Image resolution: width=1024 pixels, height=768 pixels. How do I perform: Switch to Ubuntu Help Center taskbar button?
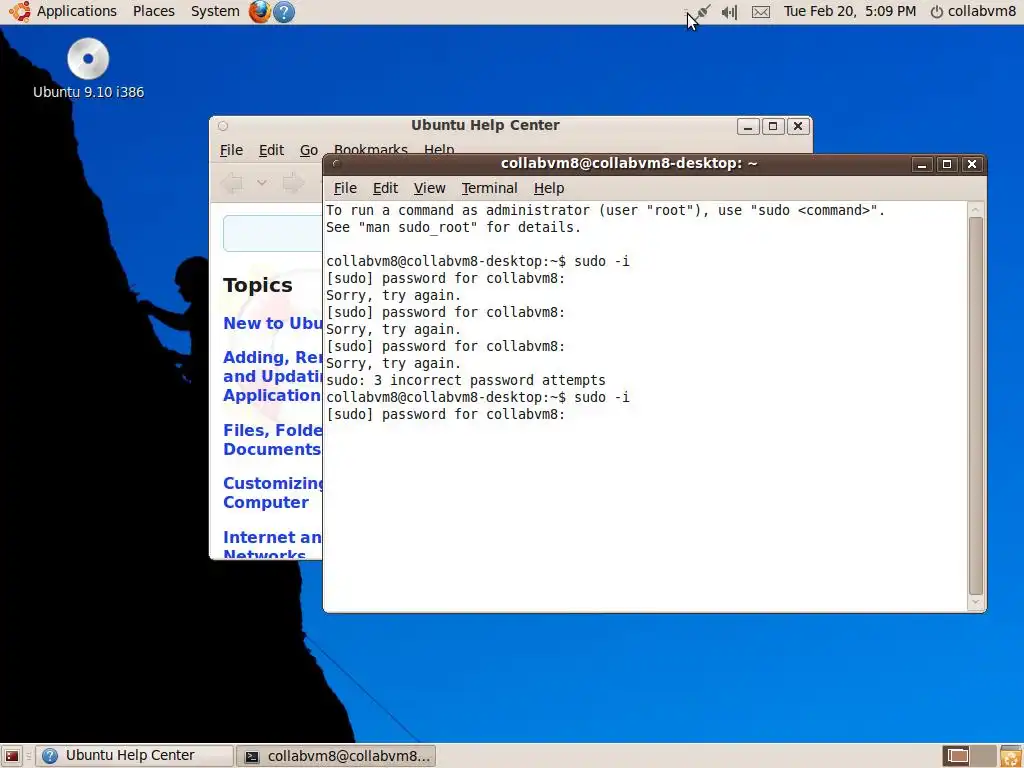click(134, 756)
